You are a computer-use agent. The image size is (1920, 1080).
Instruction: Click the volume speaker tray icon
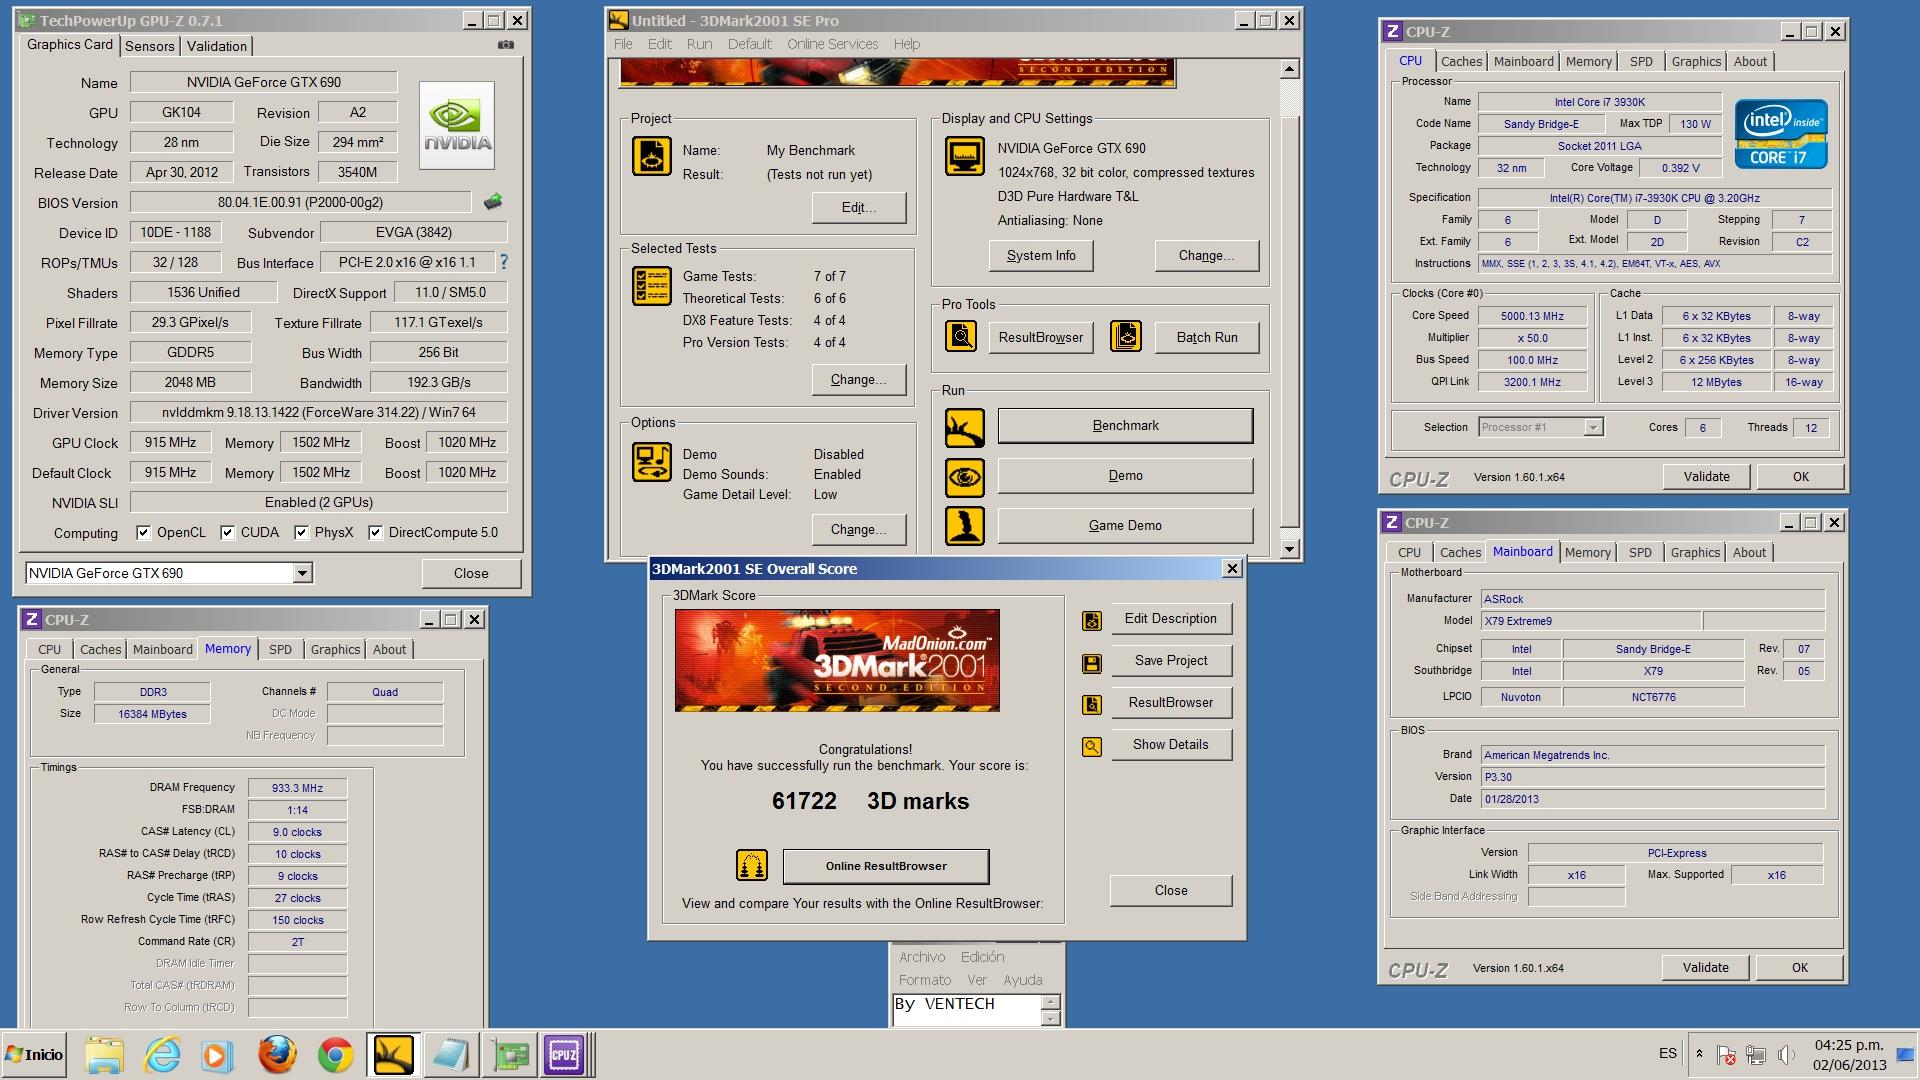pos(1786,1055)
